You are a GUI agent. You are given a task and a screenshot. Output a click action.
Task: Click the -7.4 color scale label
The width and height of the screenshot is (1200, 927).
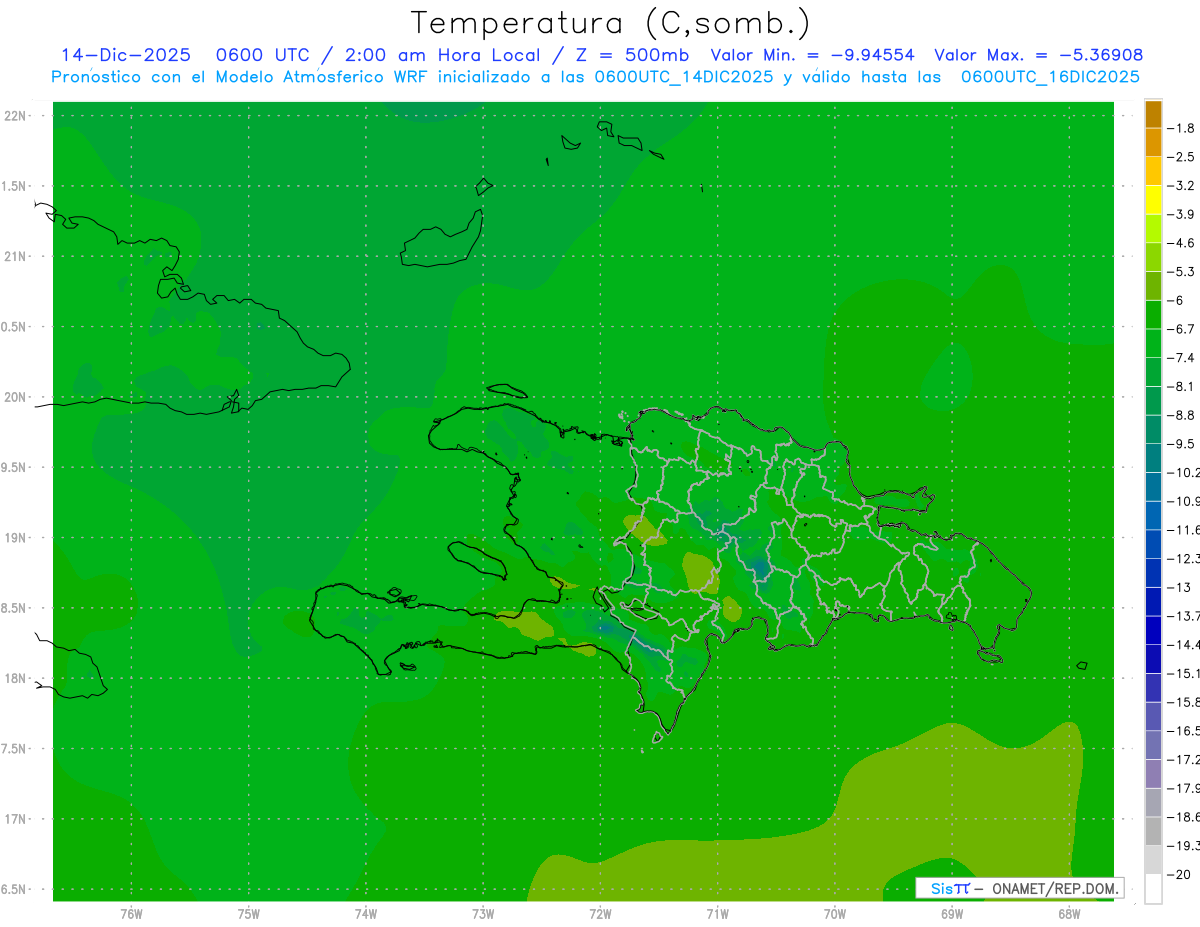tap(1181, 358)
